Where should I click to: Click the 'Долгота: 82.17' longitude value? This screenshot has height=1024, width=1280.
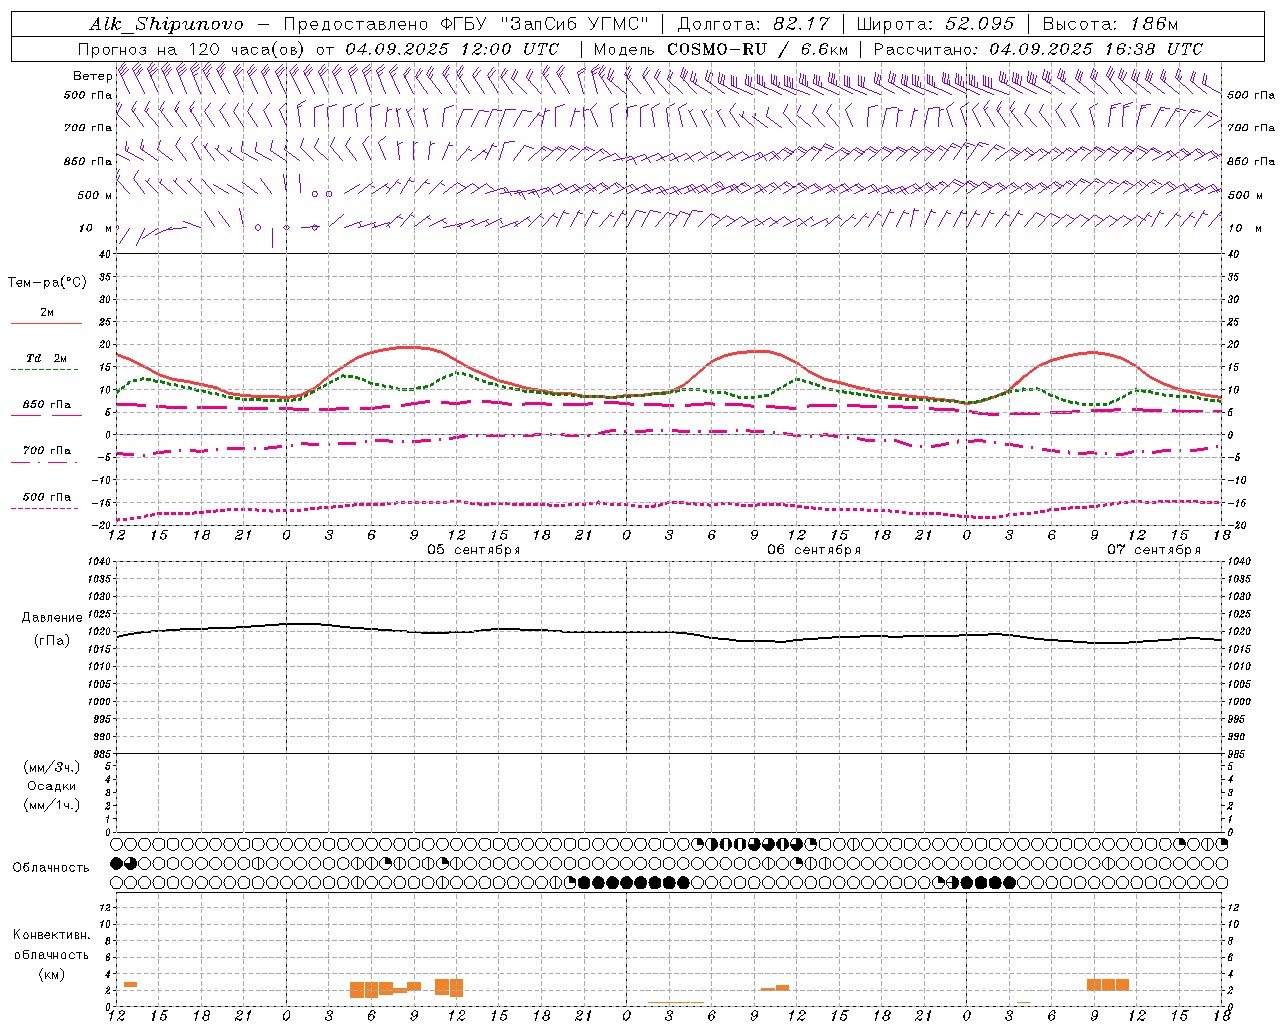753,24
